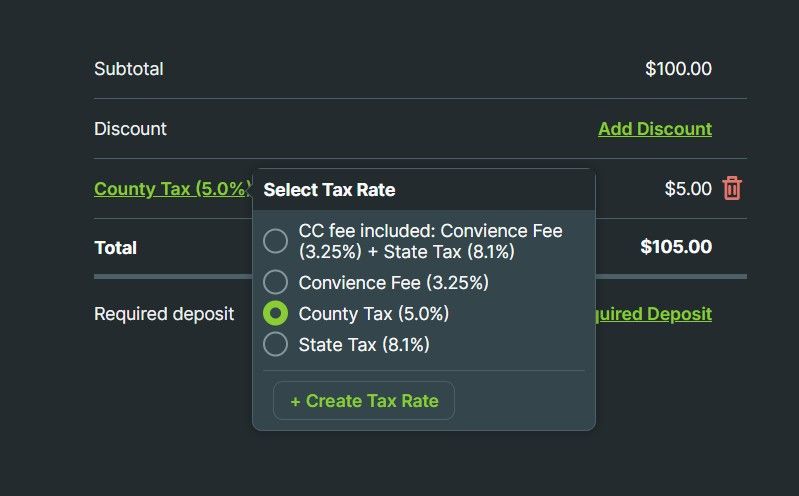Click the Required deposit row label
Viewport: 799px width, 496px height.
point(164,314)
